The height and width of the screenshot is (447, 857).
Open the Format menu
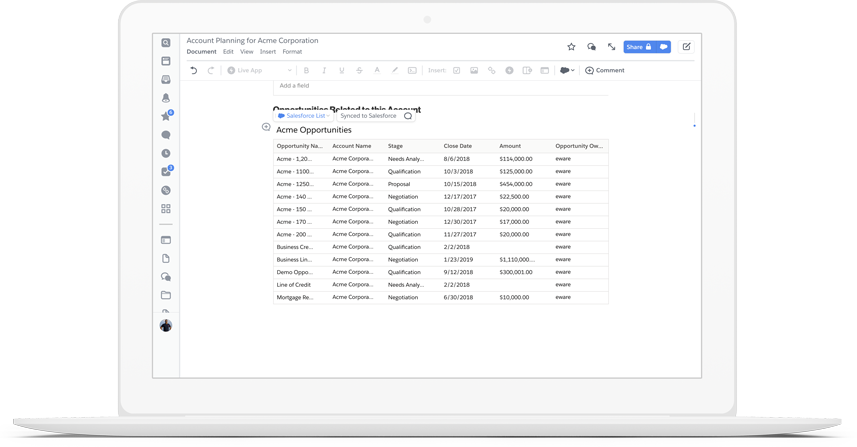[x=292, y=52]
